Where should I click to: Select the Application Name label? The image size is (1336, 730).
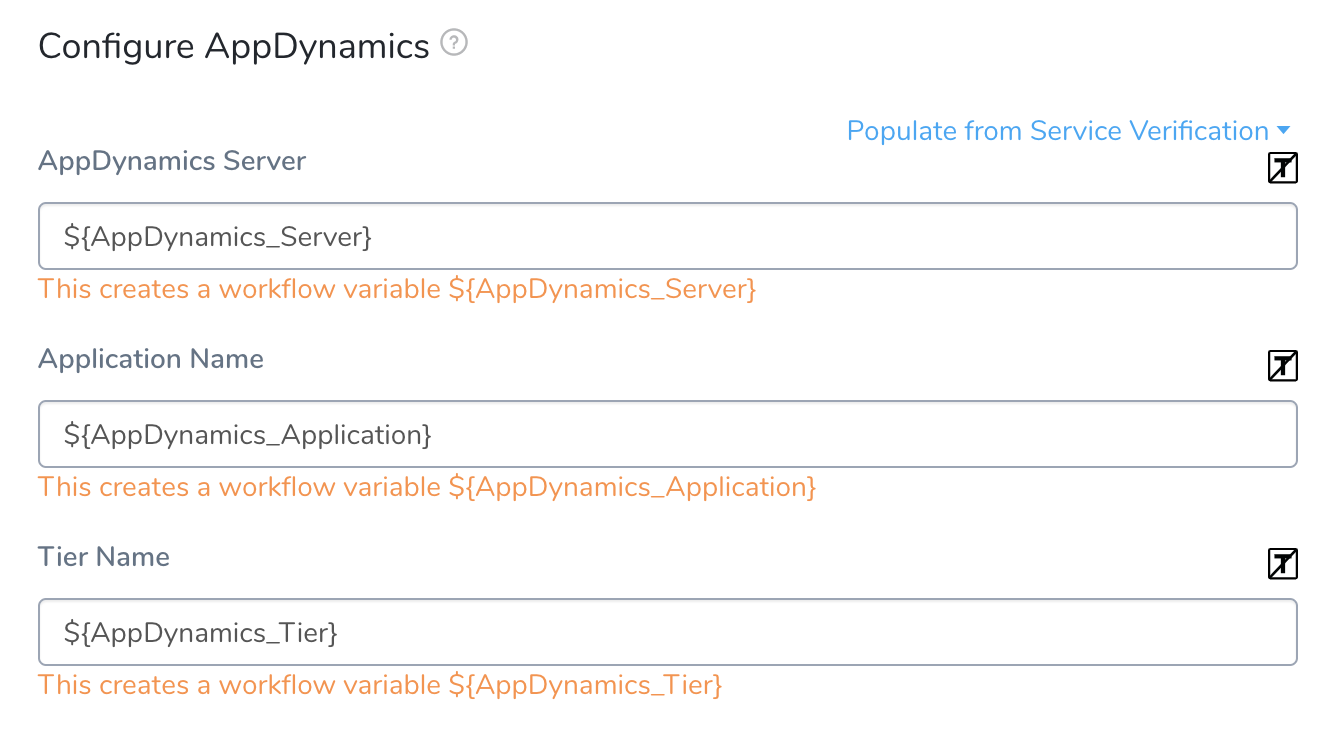tap(151, 359)
